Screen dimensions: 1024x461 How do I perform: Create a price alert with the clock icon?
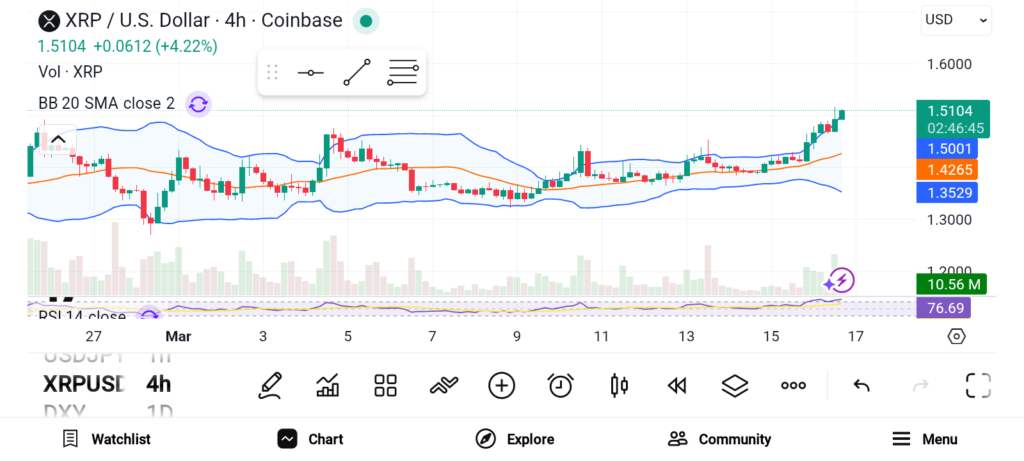click(560, 385)
